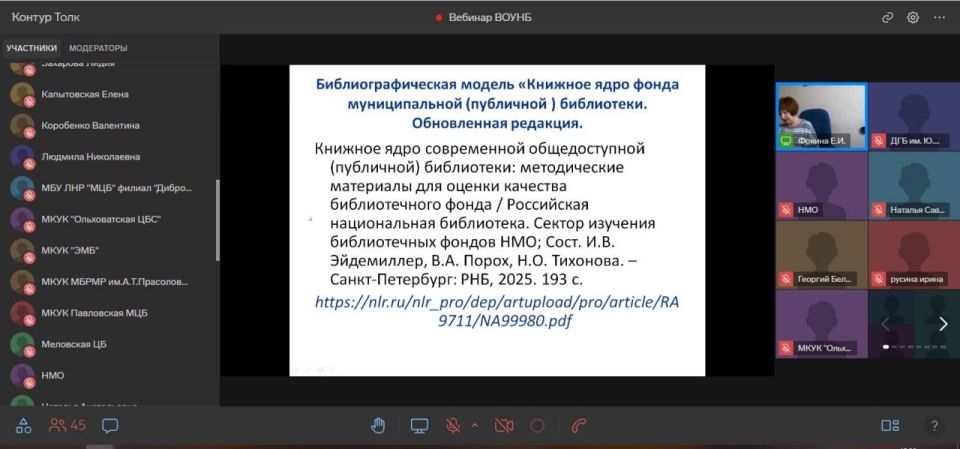Image resolution: width=960 pixels, height=449 pixels.
Task: Click muted mic badge on НМО tile
Action: tap(786, 210)
